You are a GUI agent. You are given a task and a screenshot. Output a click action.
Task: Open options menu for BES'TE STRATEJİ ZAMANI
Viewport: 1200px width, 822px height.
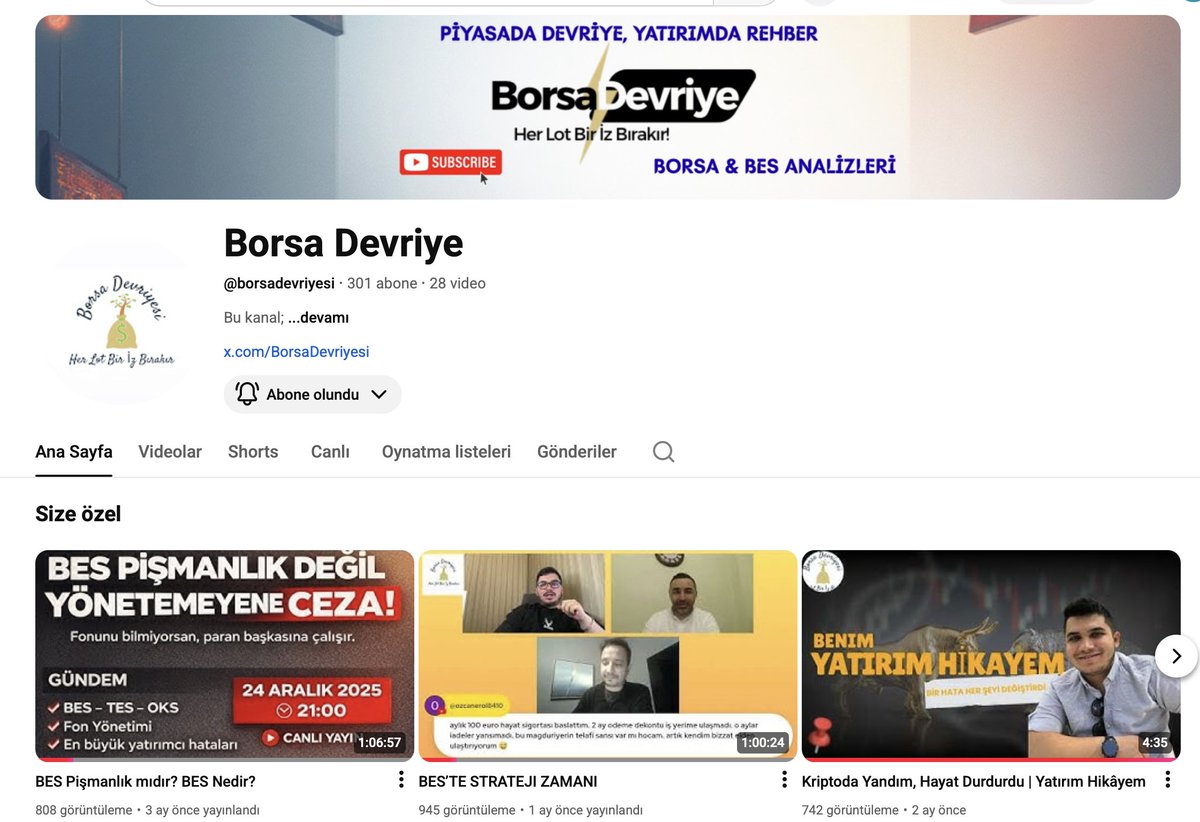click(783, 779)
